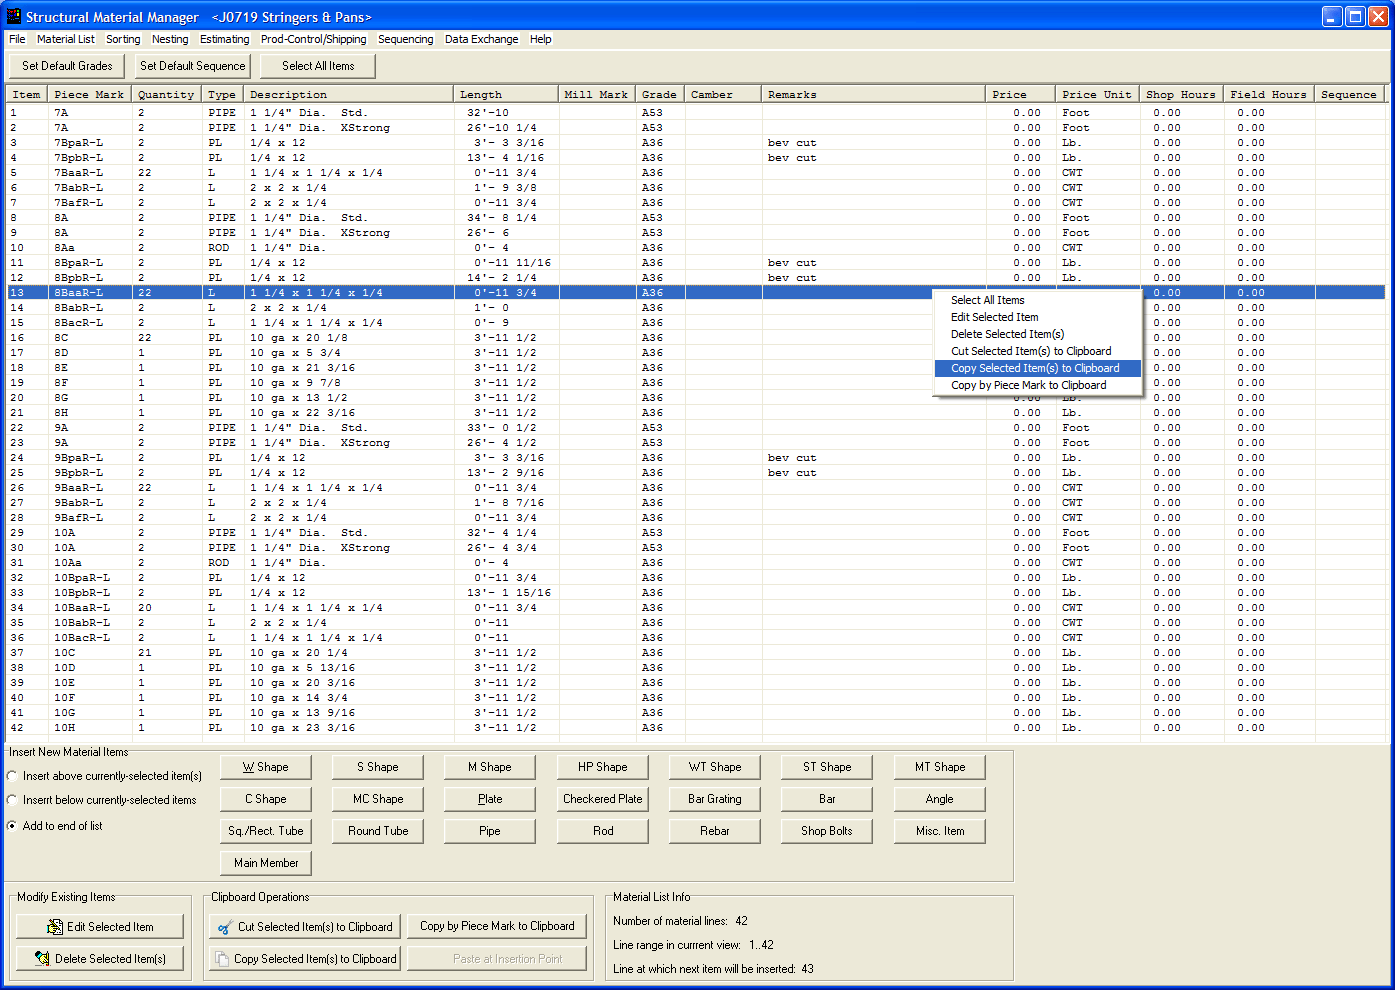
Task: Click Set Default Grades button
Action: (67, 66)
